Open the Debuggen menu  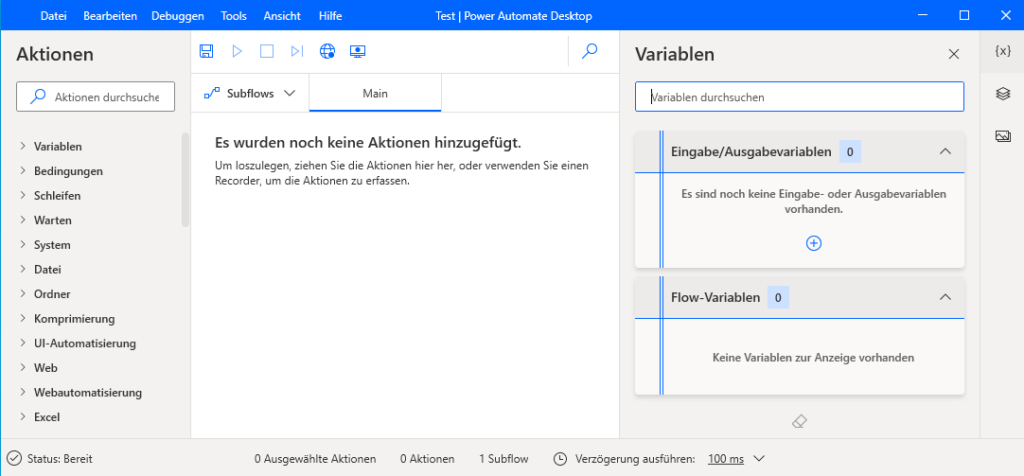[178, 16]
